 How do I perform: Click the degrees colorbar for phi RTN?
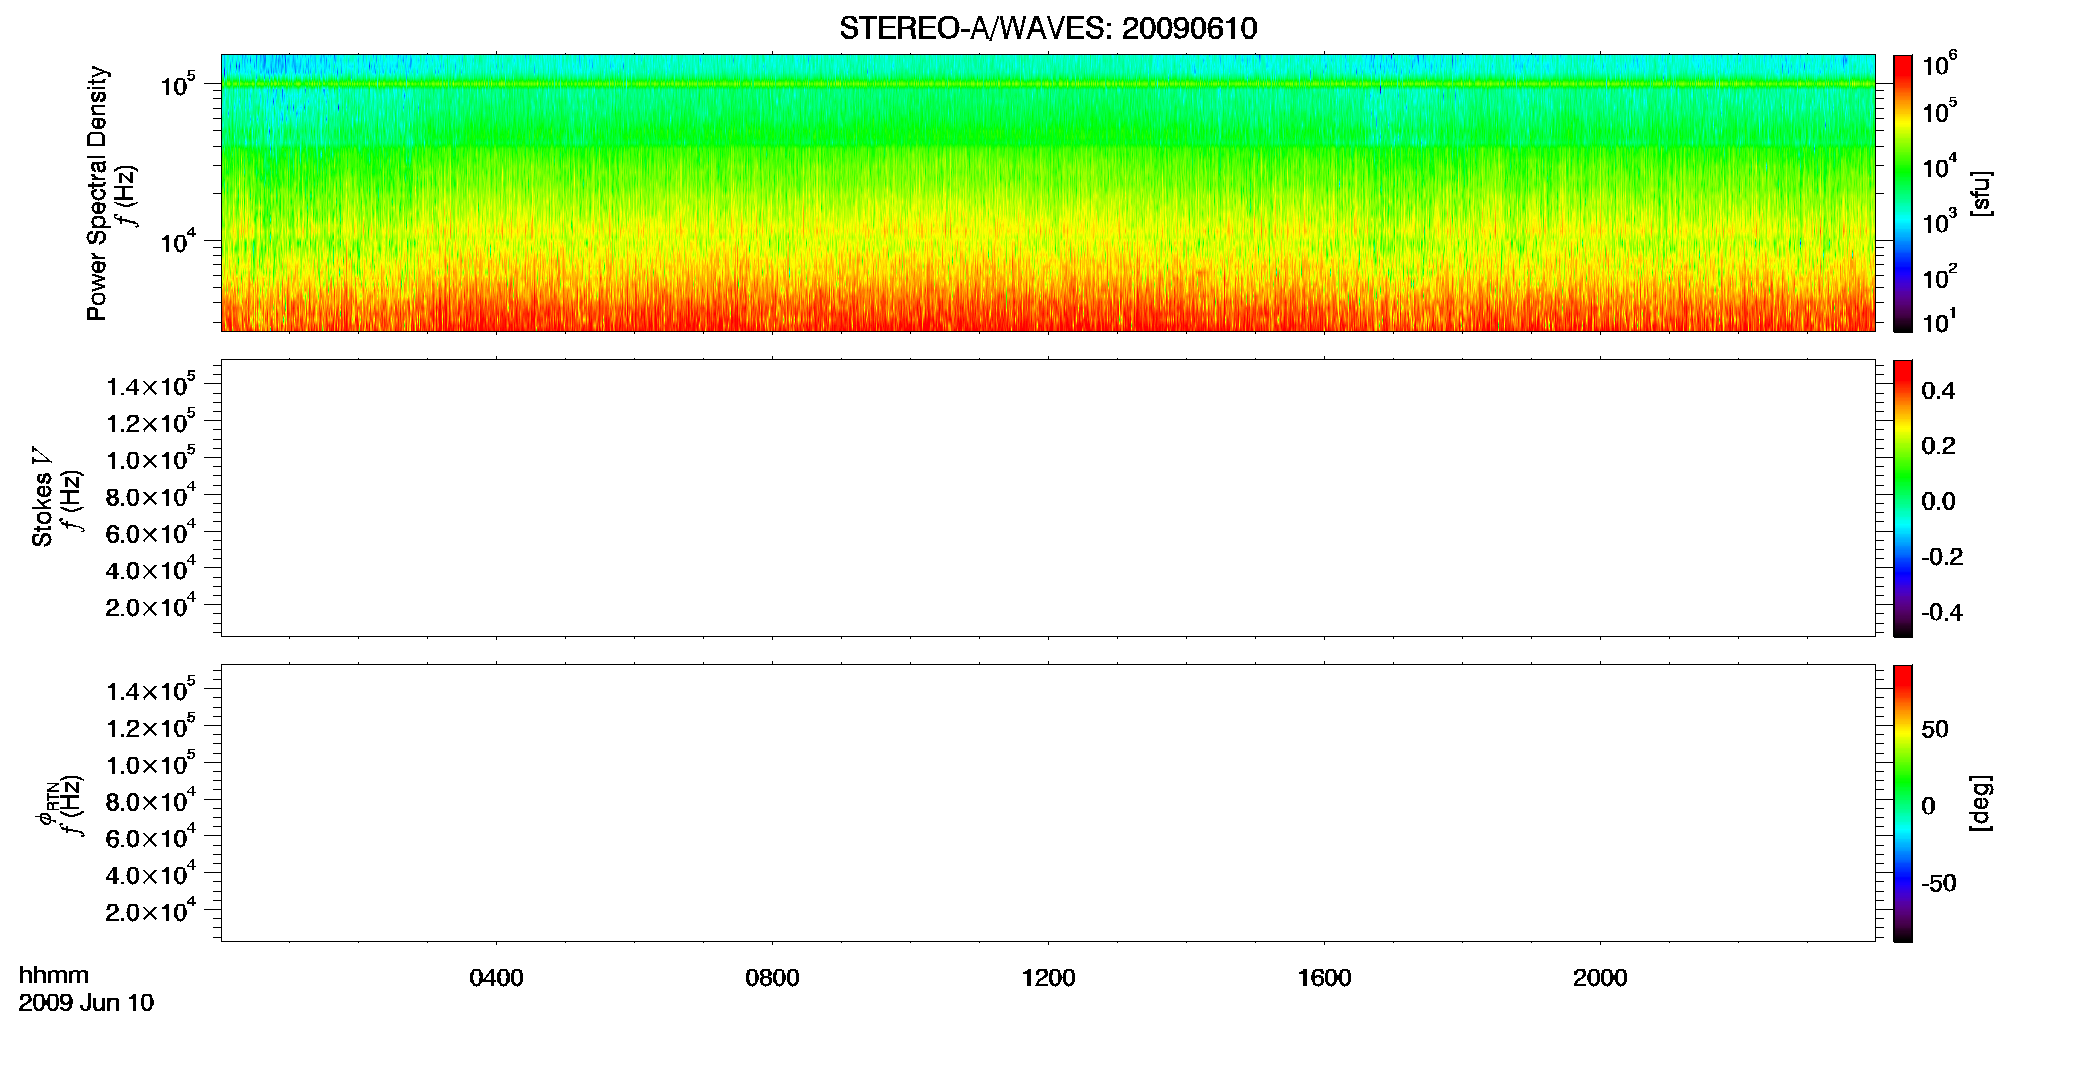(x=1903, y=803)
